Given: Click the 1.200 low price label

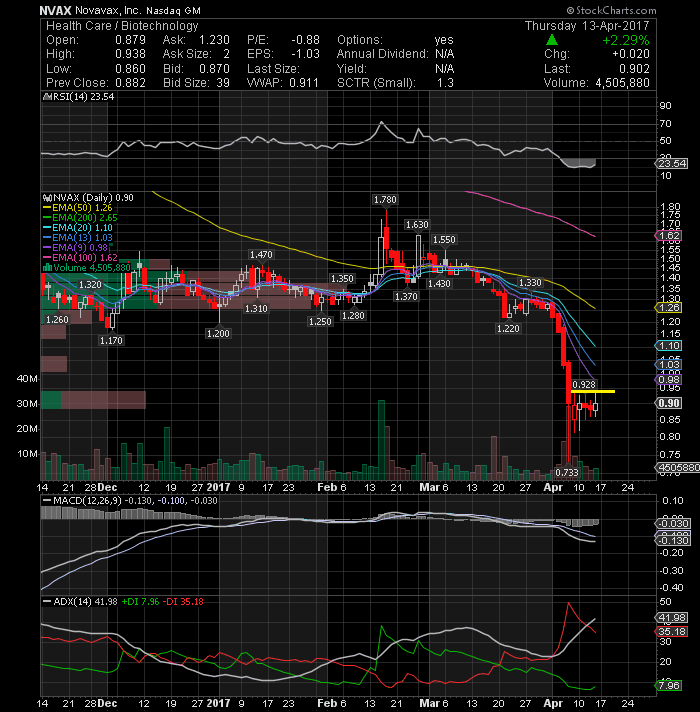Looking at the screenshot, I should pyautogui.click(x=218, y=333).
